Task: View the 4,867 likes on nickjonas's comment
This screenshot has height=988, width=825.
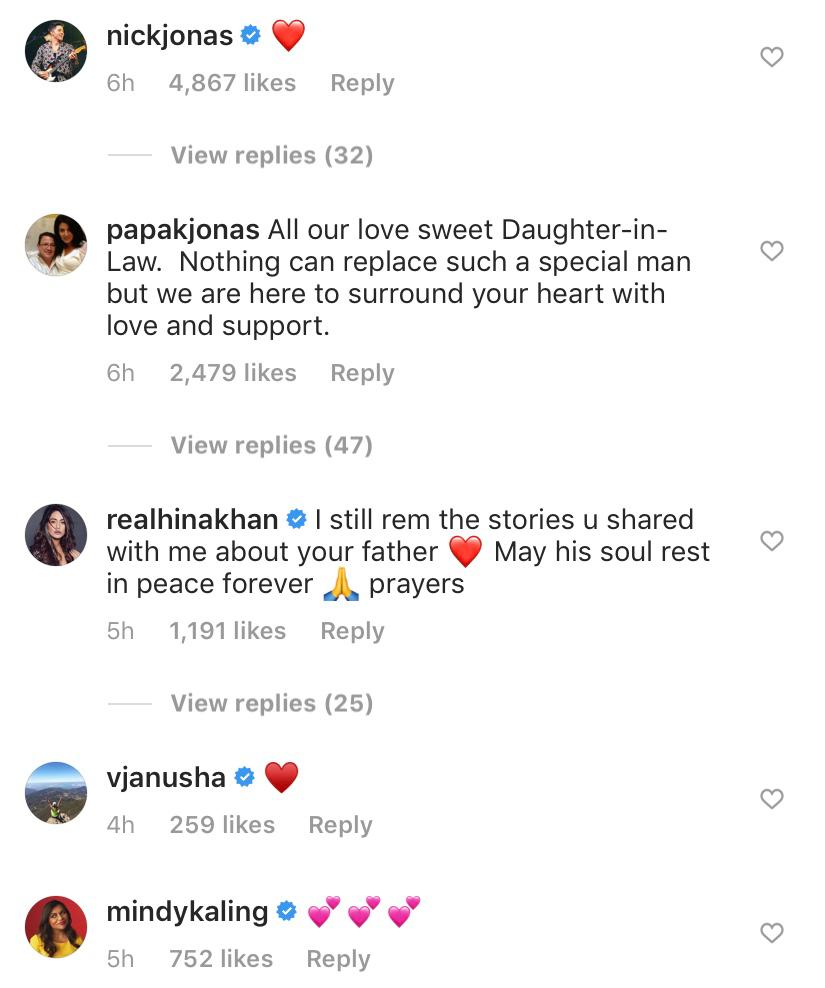Action: coord(232,83)
